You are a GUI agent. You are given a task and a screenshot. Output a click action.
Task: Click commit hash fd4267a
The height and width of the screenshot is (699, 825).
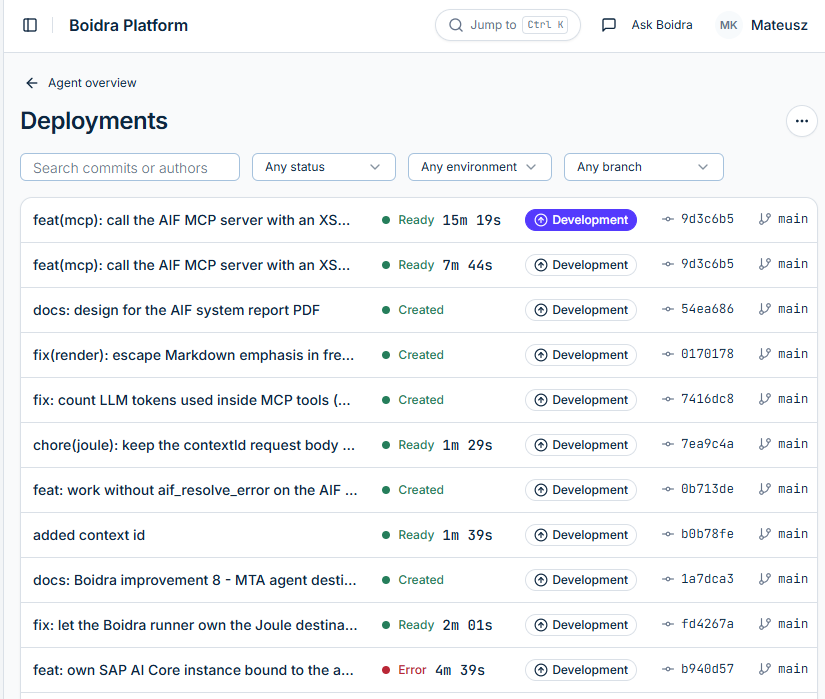(707, 624)
